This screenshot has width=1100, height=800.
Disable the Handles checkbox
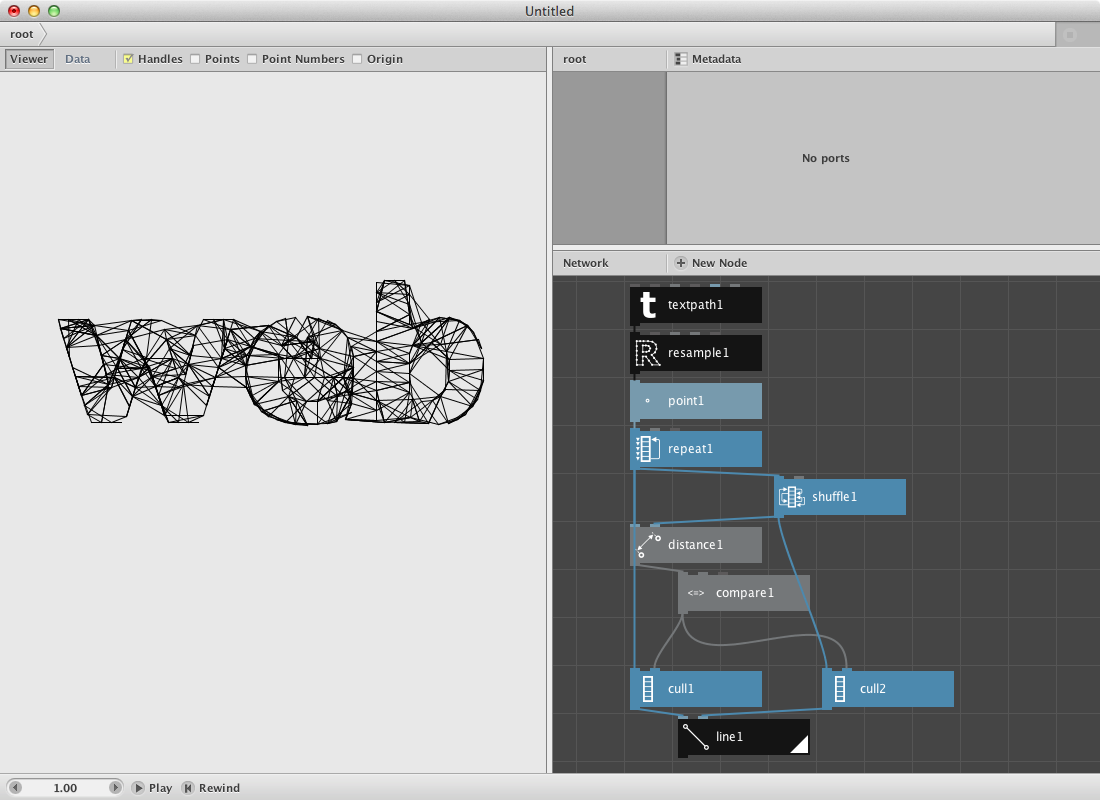(x=128, y=59)
